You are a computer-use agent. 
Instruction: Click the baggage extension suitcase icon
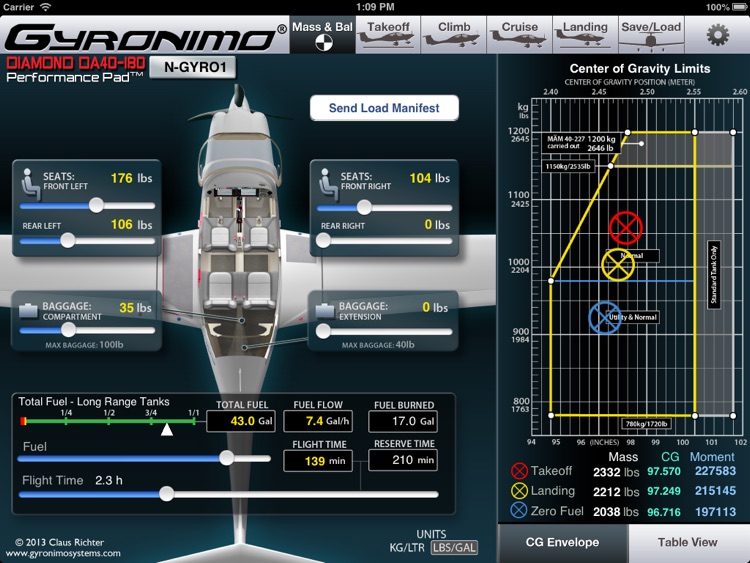[325, 311]
